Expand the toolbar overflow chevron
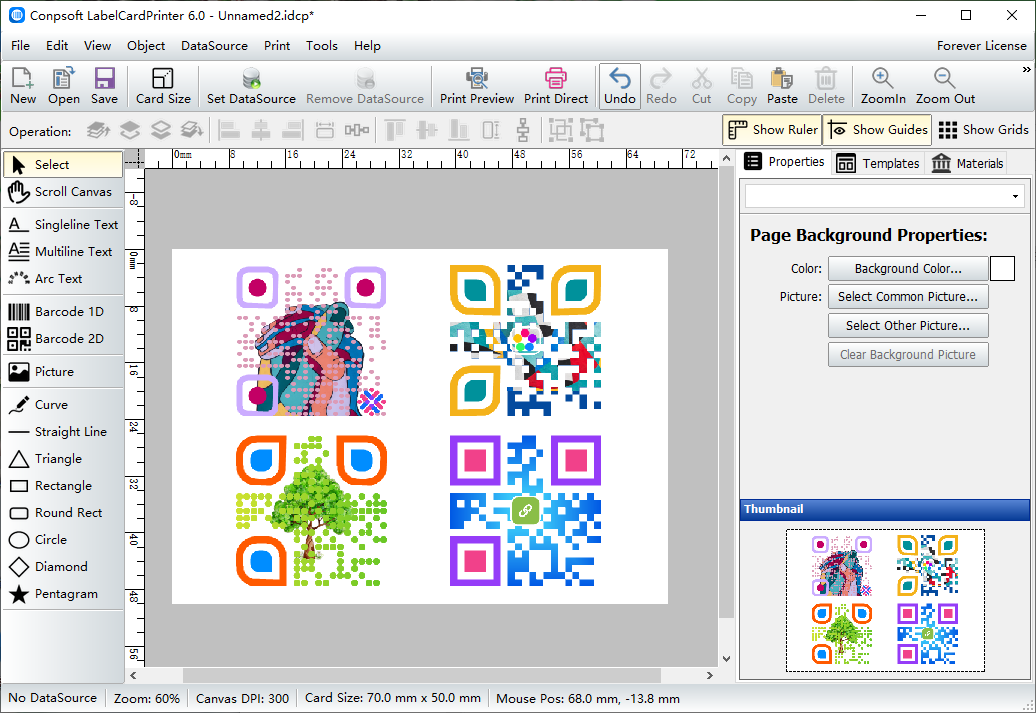Viewport: 1036px width, 713px height. pos(1026,69)
